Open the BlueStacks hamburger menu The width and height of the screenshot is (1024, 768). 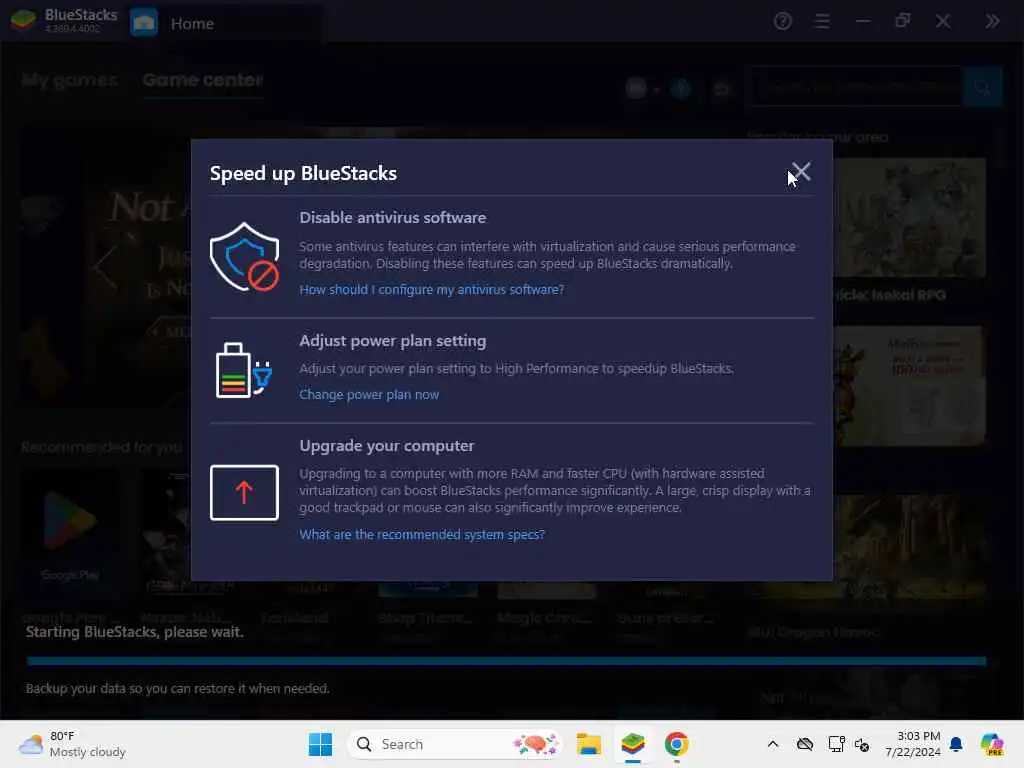point(822,22)
